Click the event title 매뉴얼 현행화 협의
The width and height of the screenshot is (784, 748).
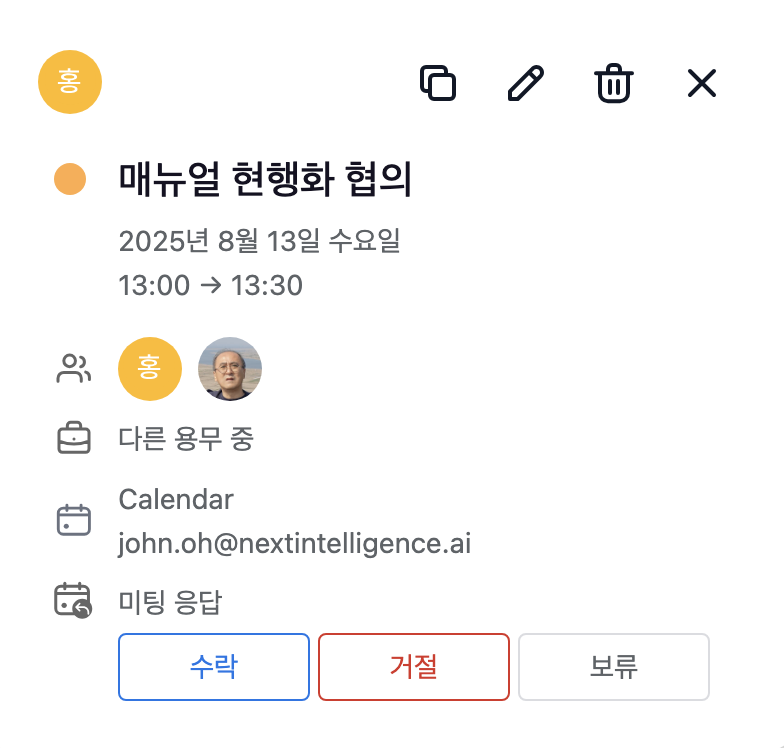tap(265, 179)
